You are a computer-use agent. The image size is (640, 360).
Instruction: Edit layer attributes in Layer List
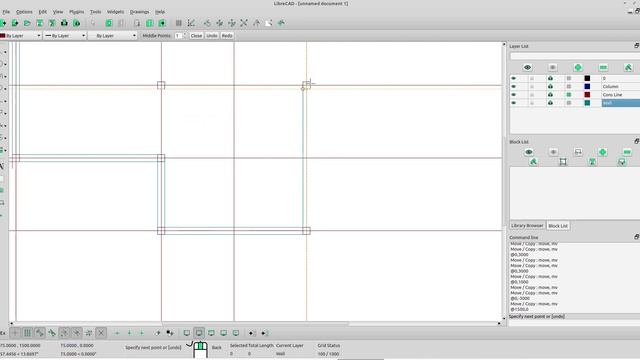coord(628,67)
